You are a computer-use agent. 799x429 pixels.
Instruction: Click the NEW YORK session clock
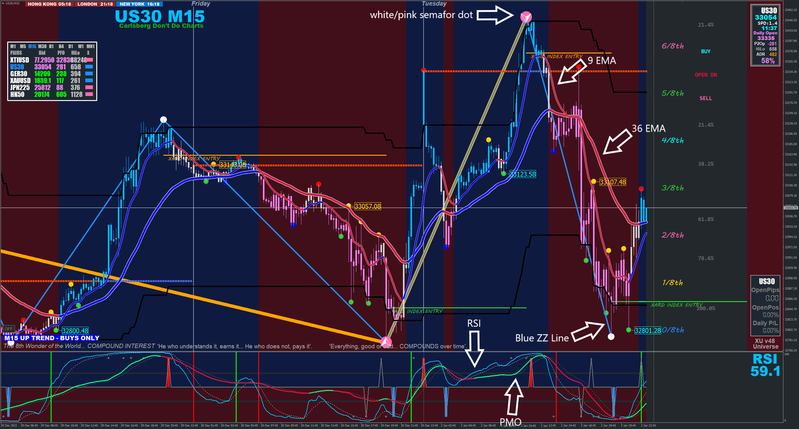click(140, 4)
